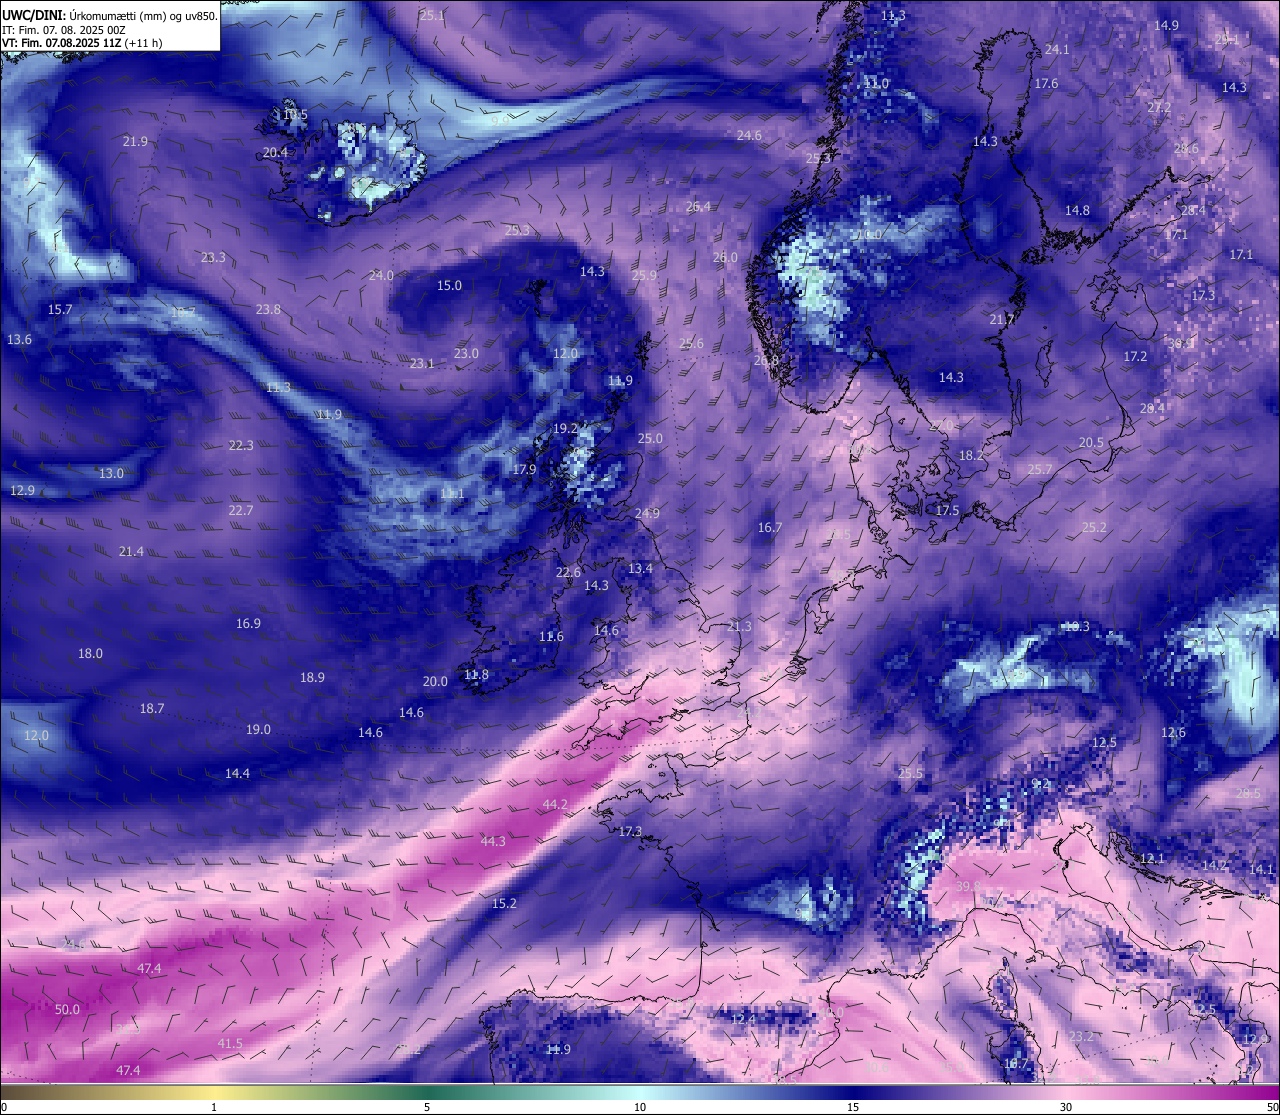The height and width of the screenshot is (1115, 1280).
Task: Pick the 41.5 value label
Action: click(x=230, y=1044)
